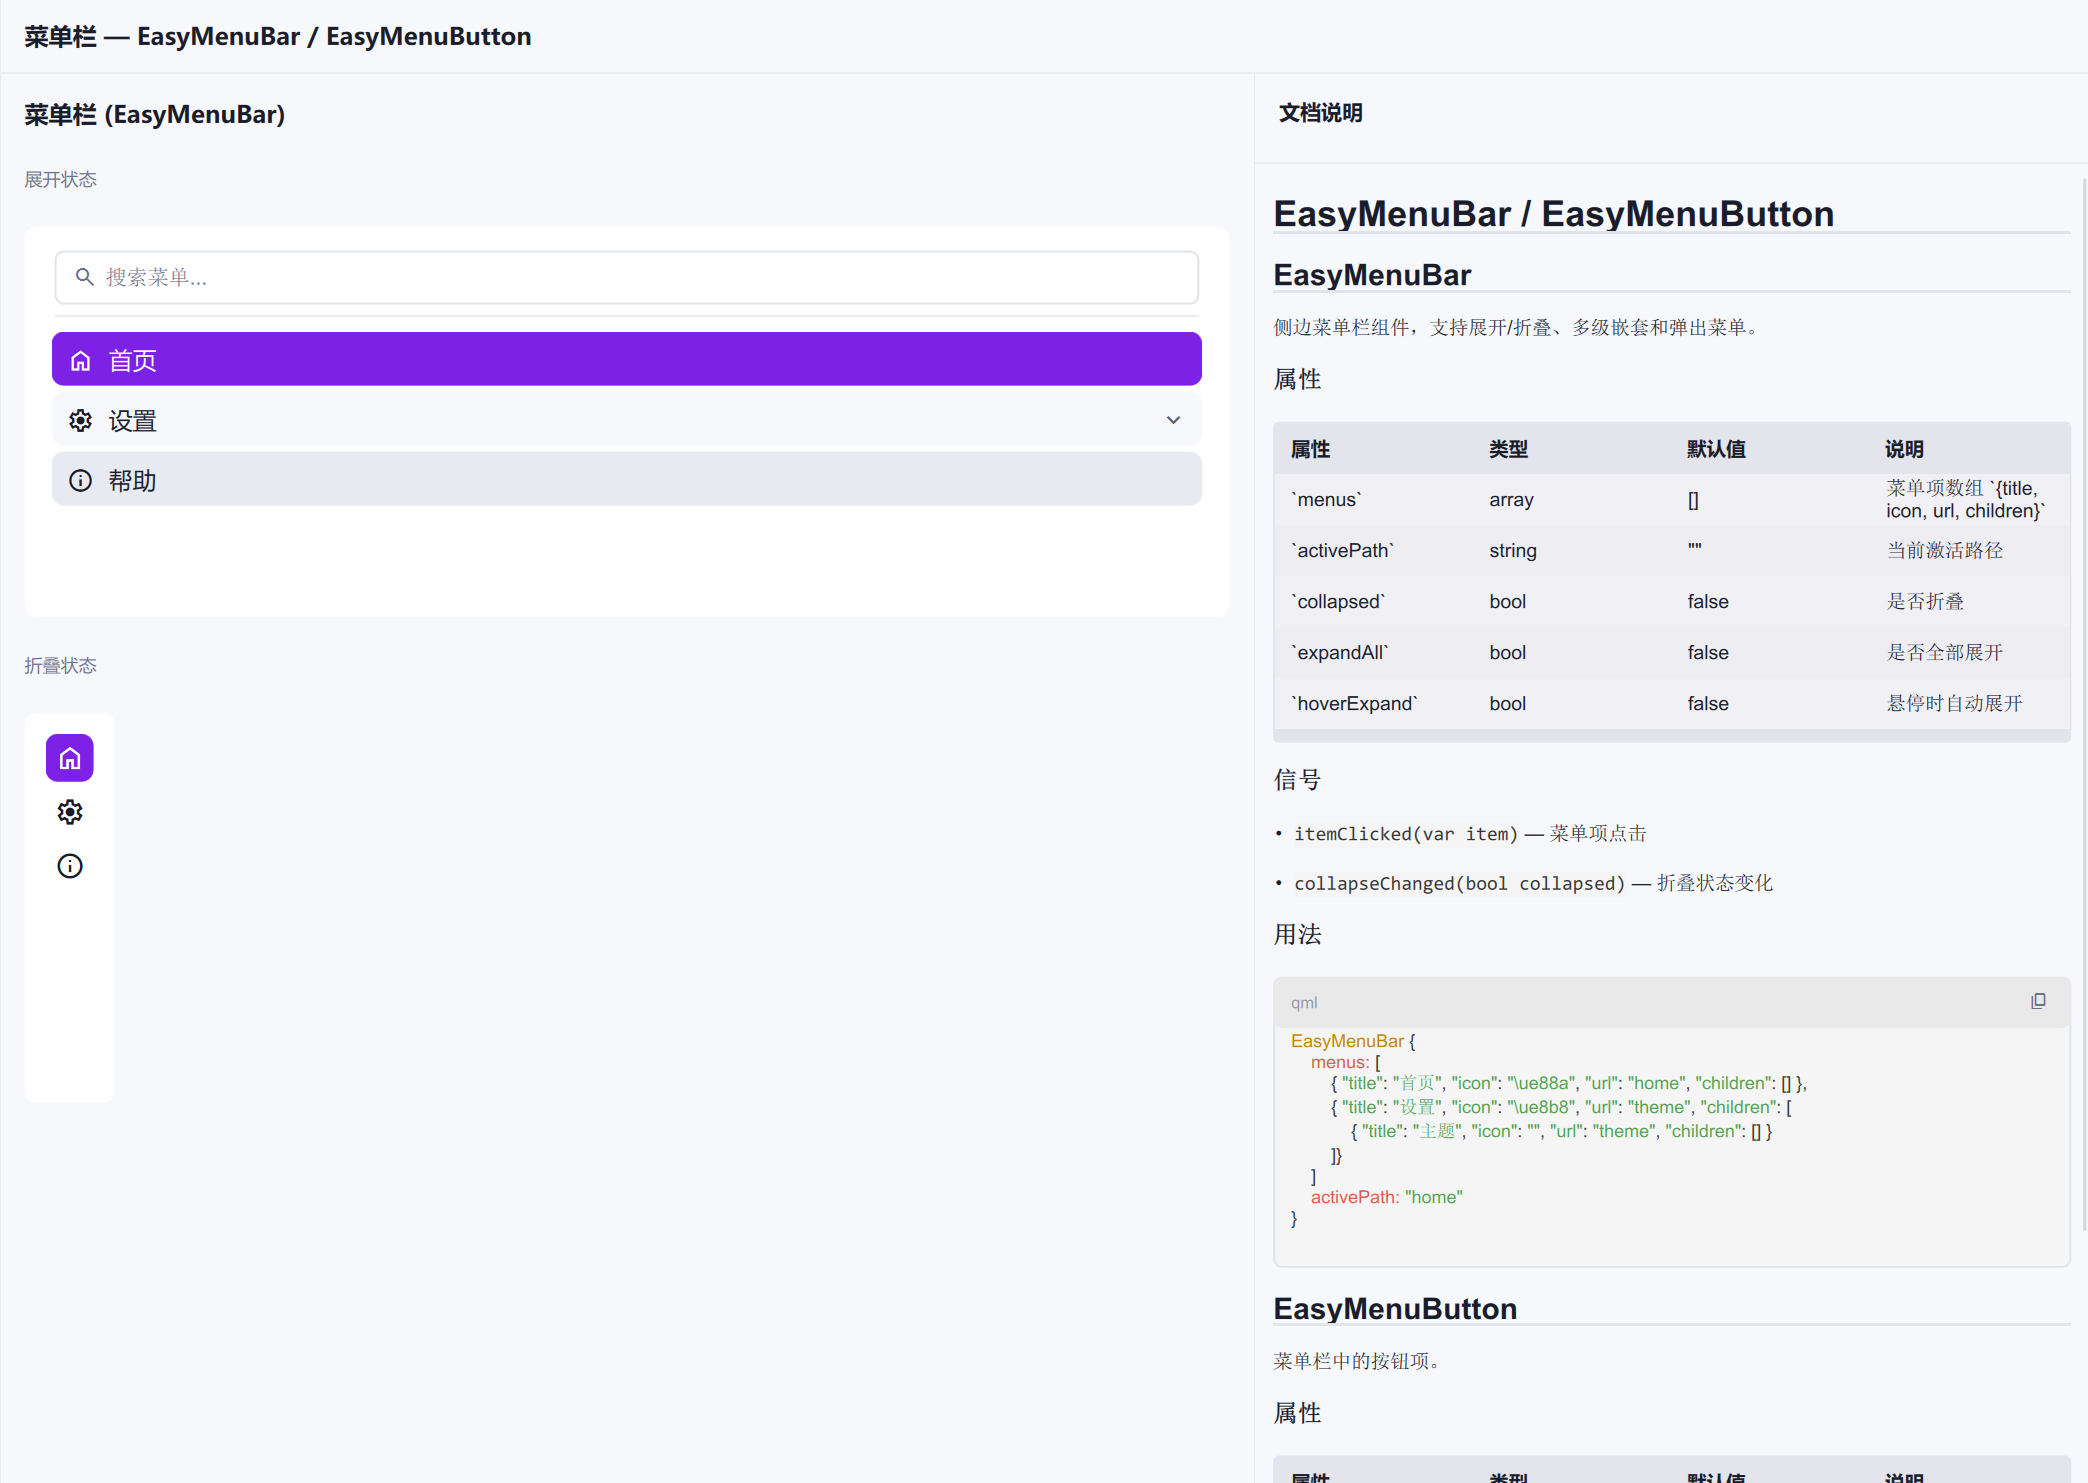
Task: Select the collapsed settings gear icon
Action: click(x=70, y=812)
